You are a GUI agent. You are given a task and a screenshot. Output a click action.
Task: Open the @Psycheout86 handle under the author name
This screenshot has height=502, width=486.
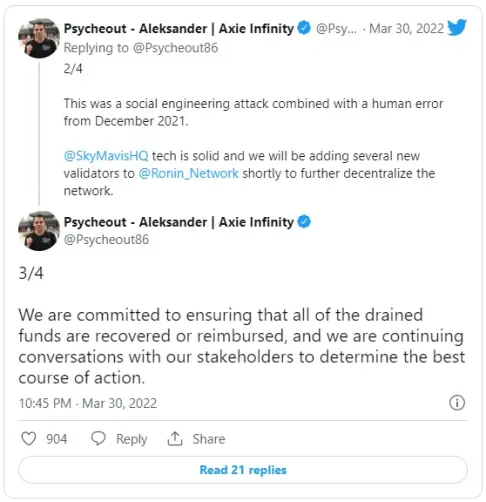(106, 240)
